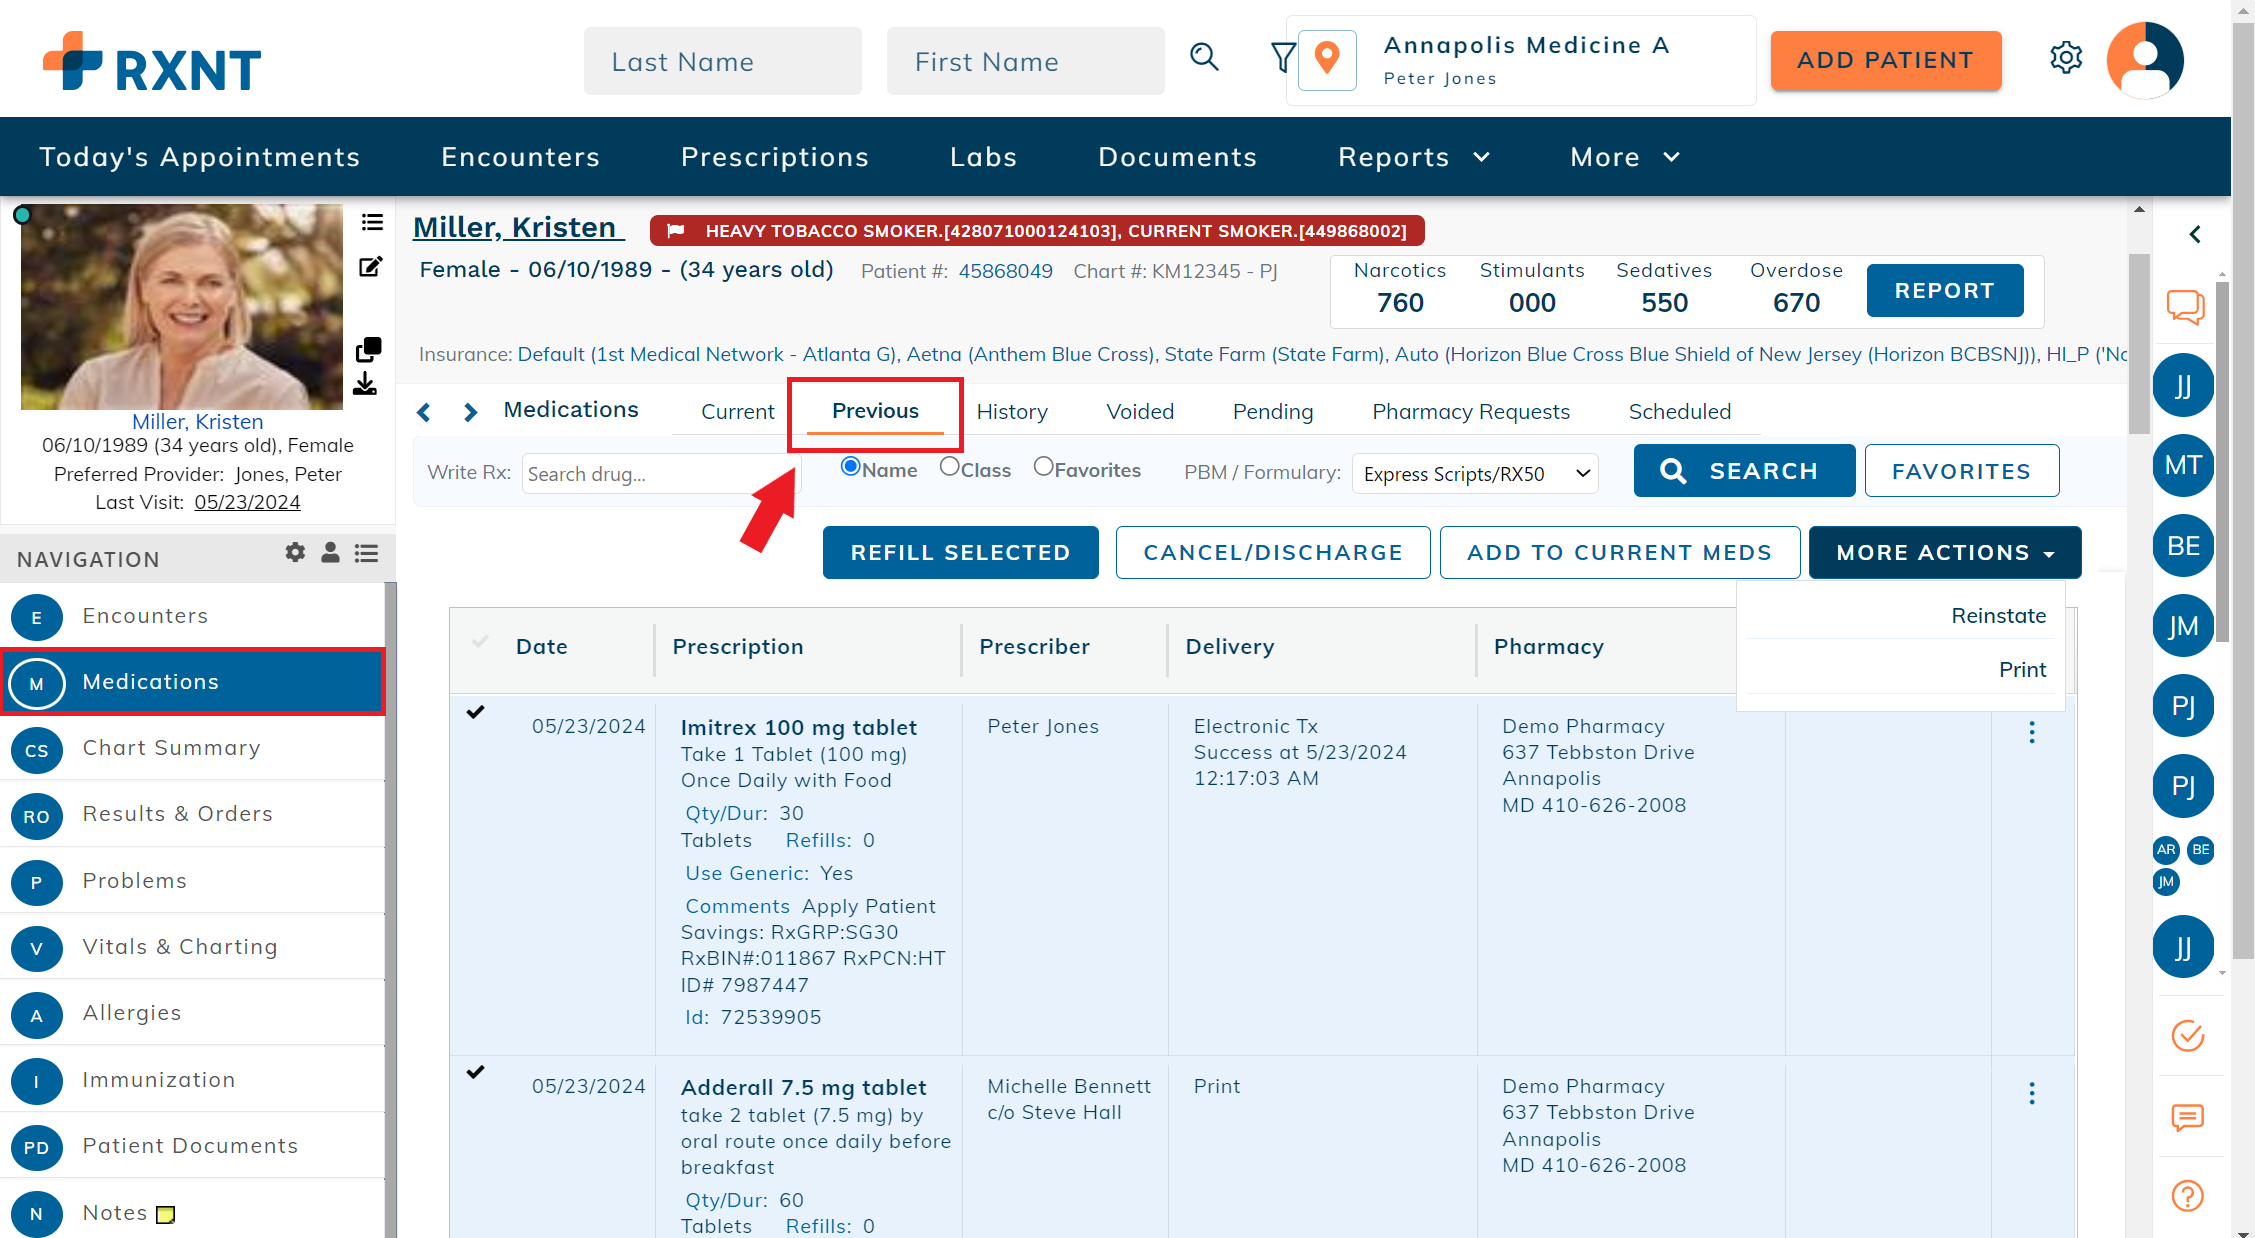Open the messages speech icon in sidebar
This screenshot has height=1238, width=2255.
(2188, 1116)
